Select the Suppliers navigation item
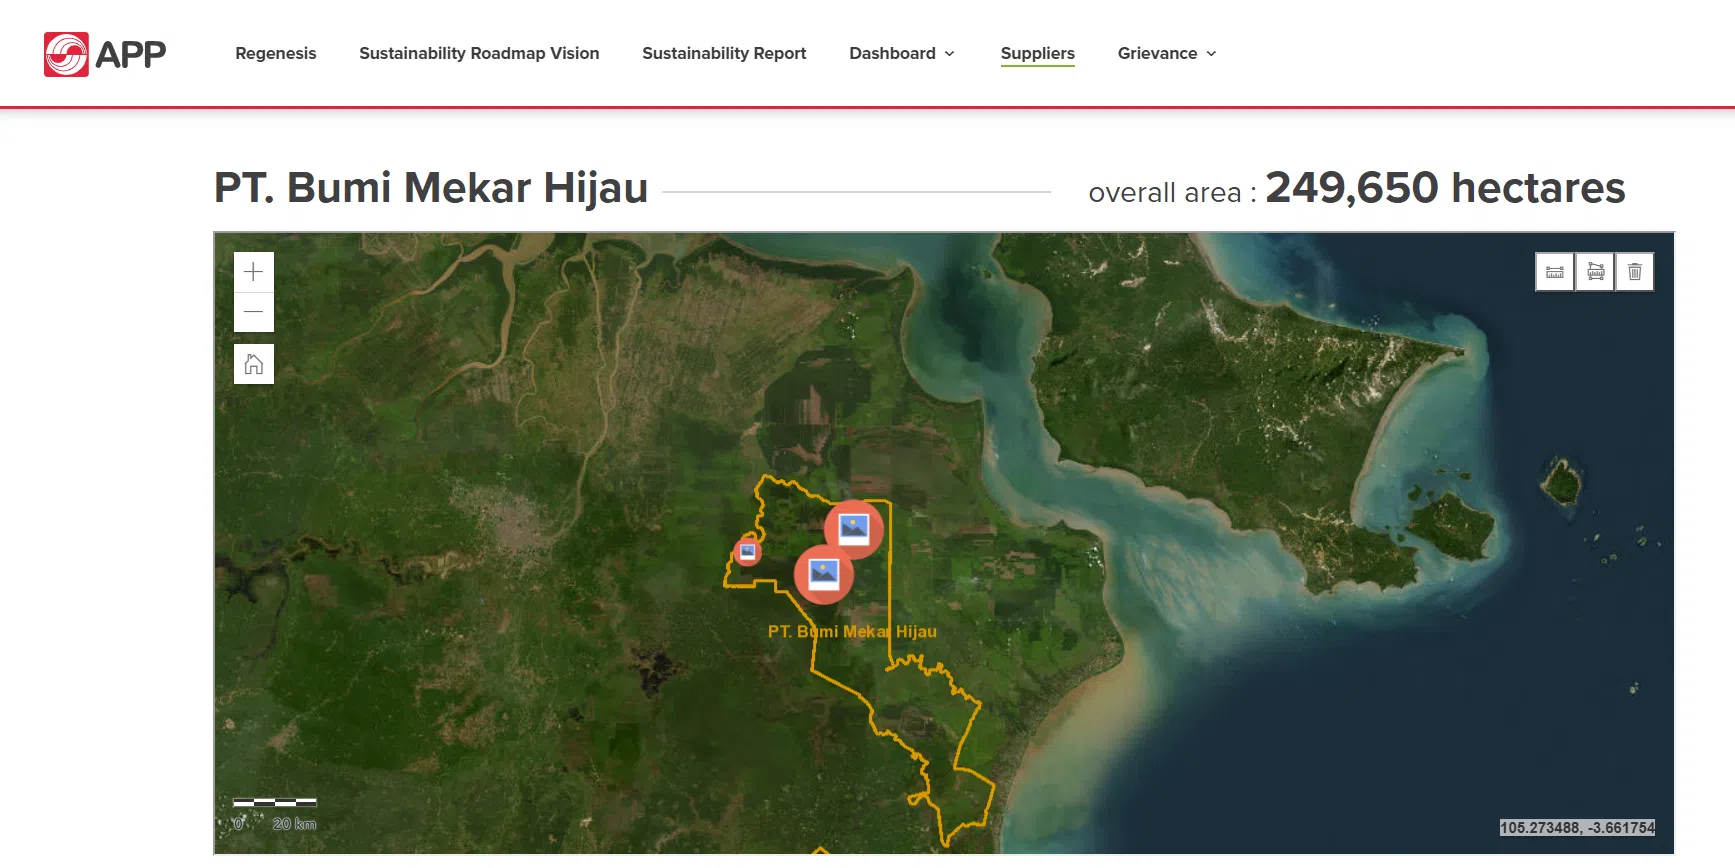This screenshot has height=868, width=1735. pos(1038,54)
